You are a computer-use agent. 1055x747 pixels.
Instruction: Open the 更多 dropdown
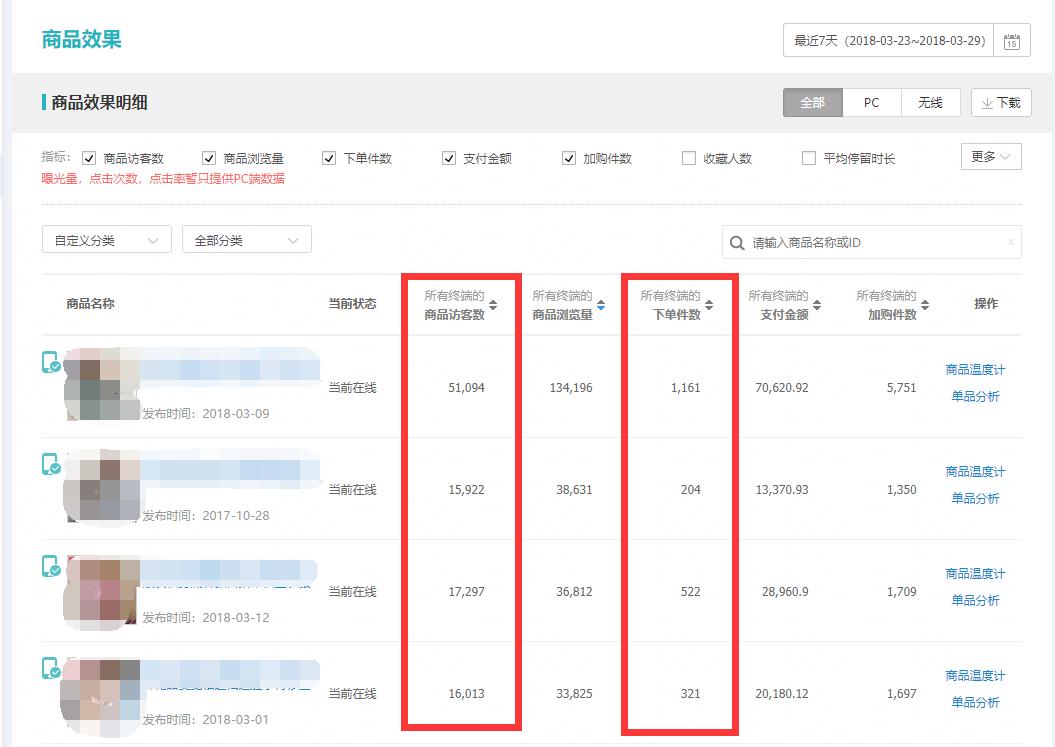[x=990, y=157]
